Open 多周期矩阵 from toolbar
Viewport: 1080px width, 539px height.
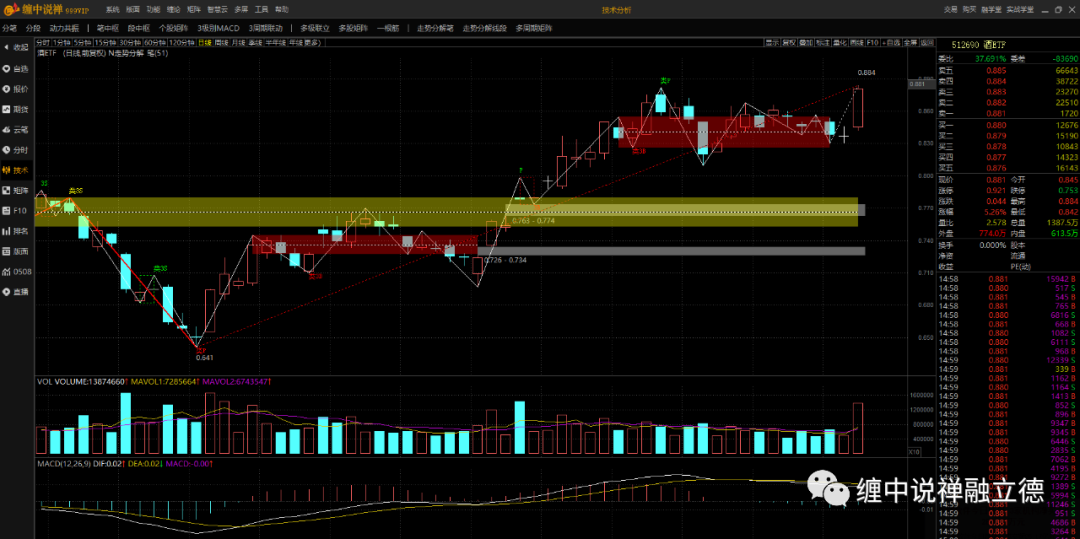pyautogui.click(x=534, y=28)
